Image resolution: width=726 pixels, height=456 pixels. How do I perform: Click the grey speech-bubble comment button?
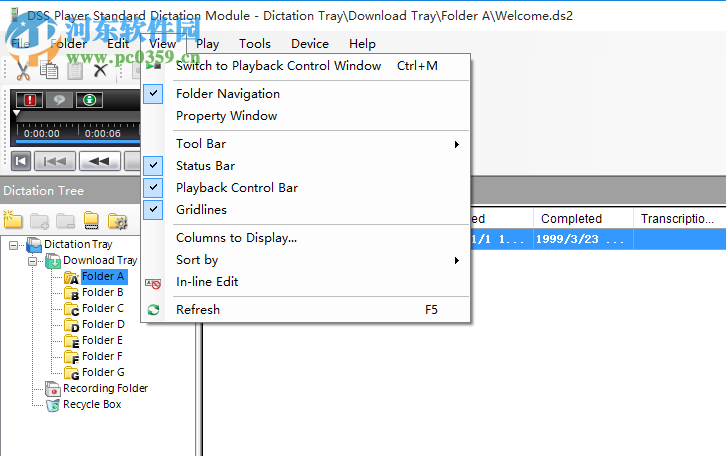pyautogui.click(x=59, y=100)
